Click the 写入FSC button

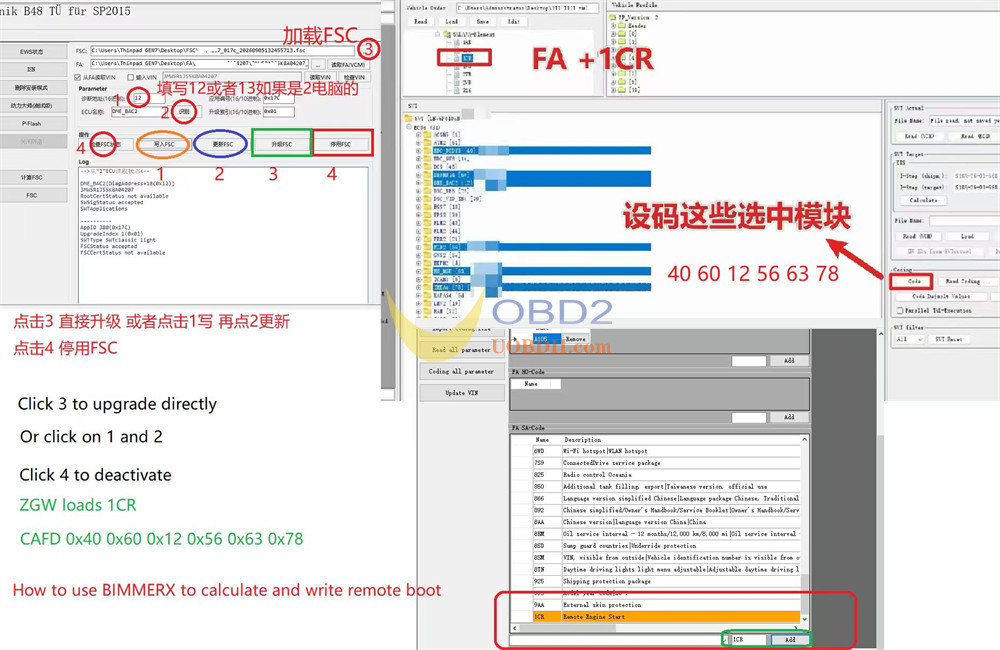pos(163,144)
